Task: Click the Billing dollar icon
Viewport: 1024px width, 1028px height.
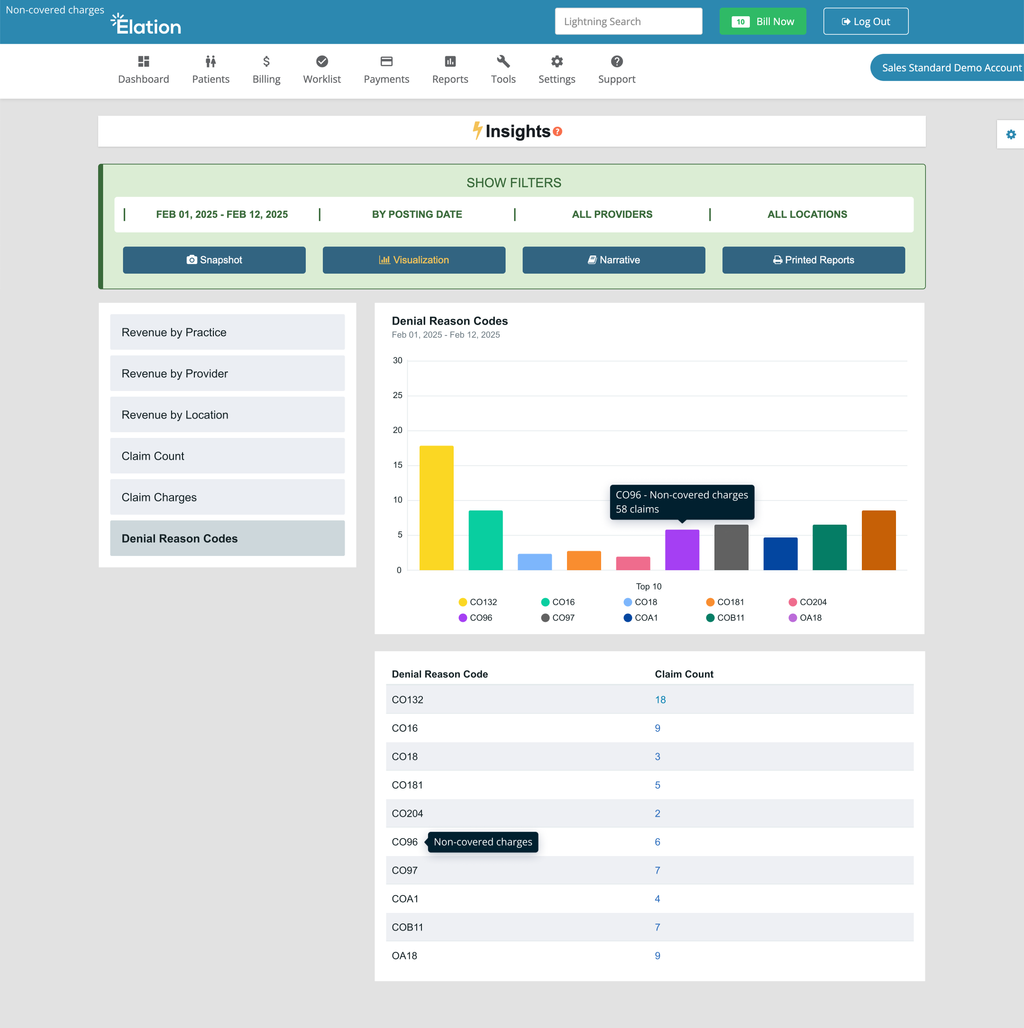Action: pos(266,62)
